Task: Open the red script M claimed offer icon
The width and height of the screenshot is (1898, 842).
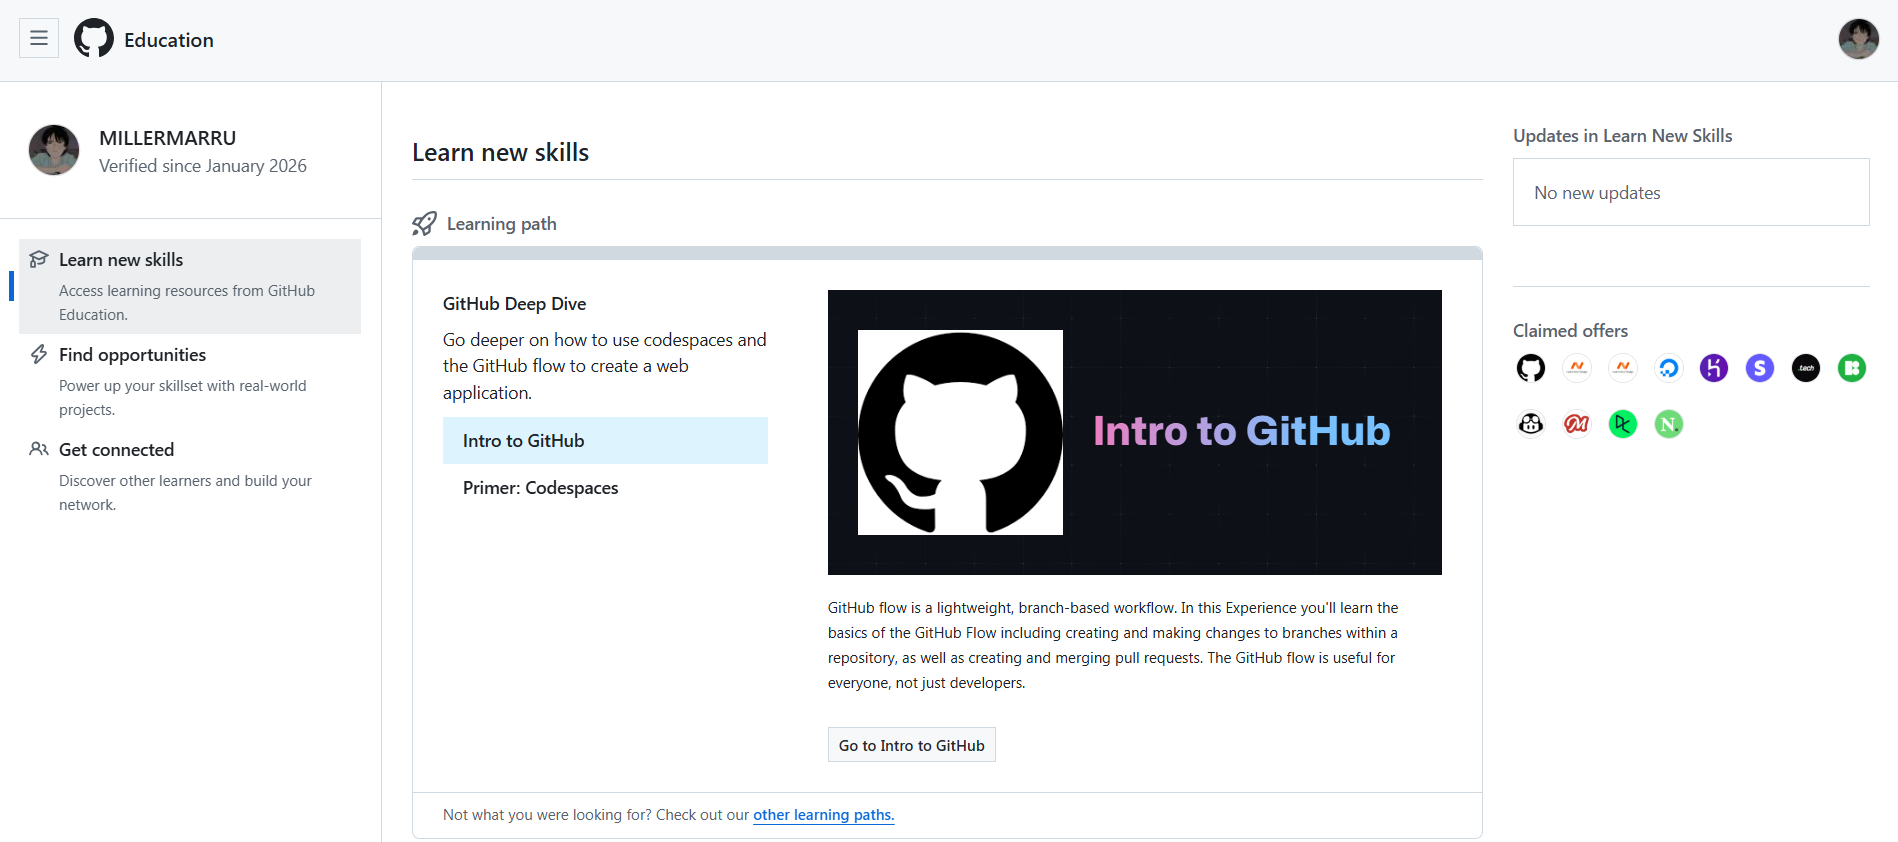Action: (x=1576, y=424)
